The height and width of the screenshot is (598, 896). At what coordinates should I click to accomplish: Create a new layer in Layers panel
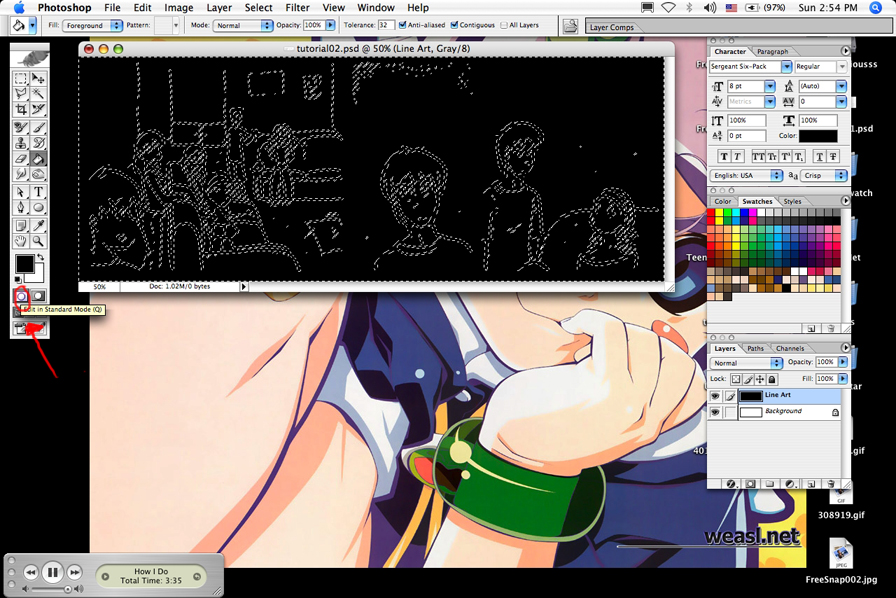(x=811, y=484)
